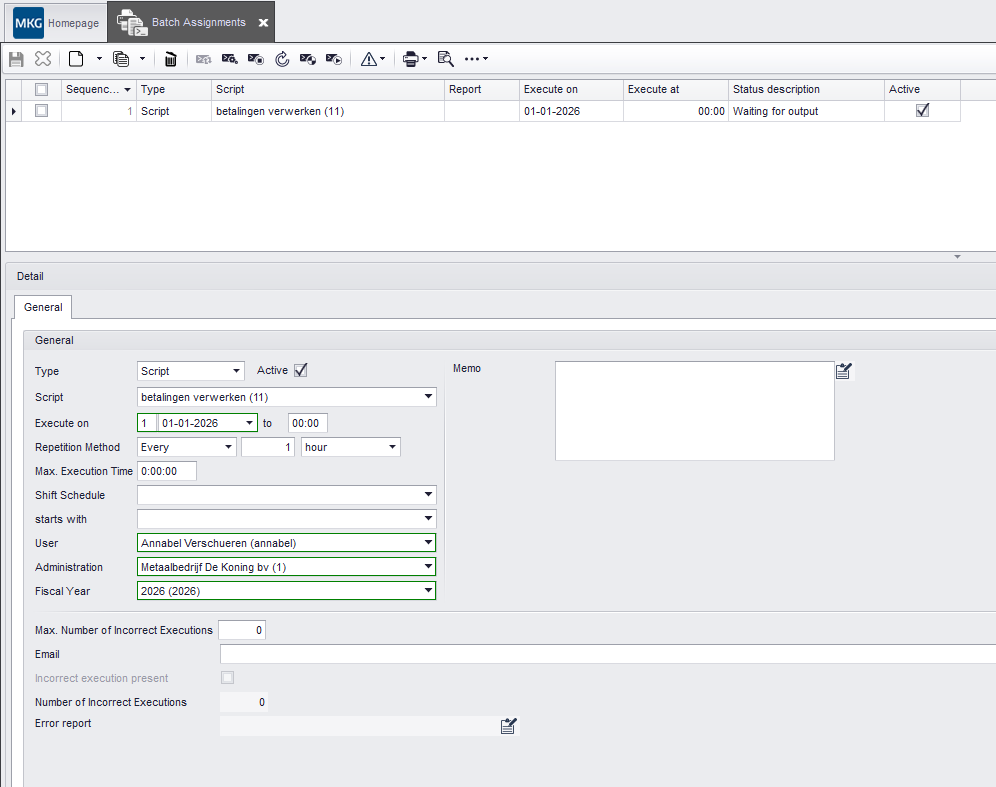Screen dimensions: 996x787
Task: Open the Error report editor icon
Action: [x=509, y=726]
